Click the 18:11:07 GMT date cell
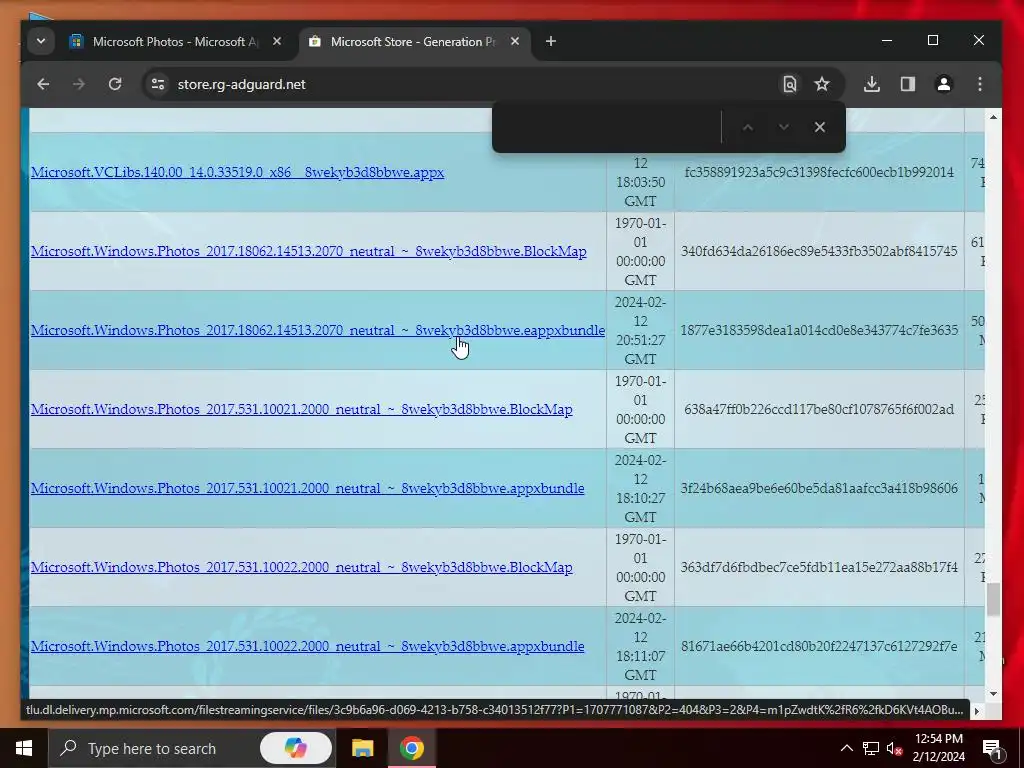Image resolution: width=1024 pixels, height=768 pixels. [x=640, y=647]
